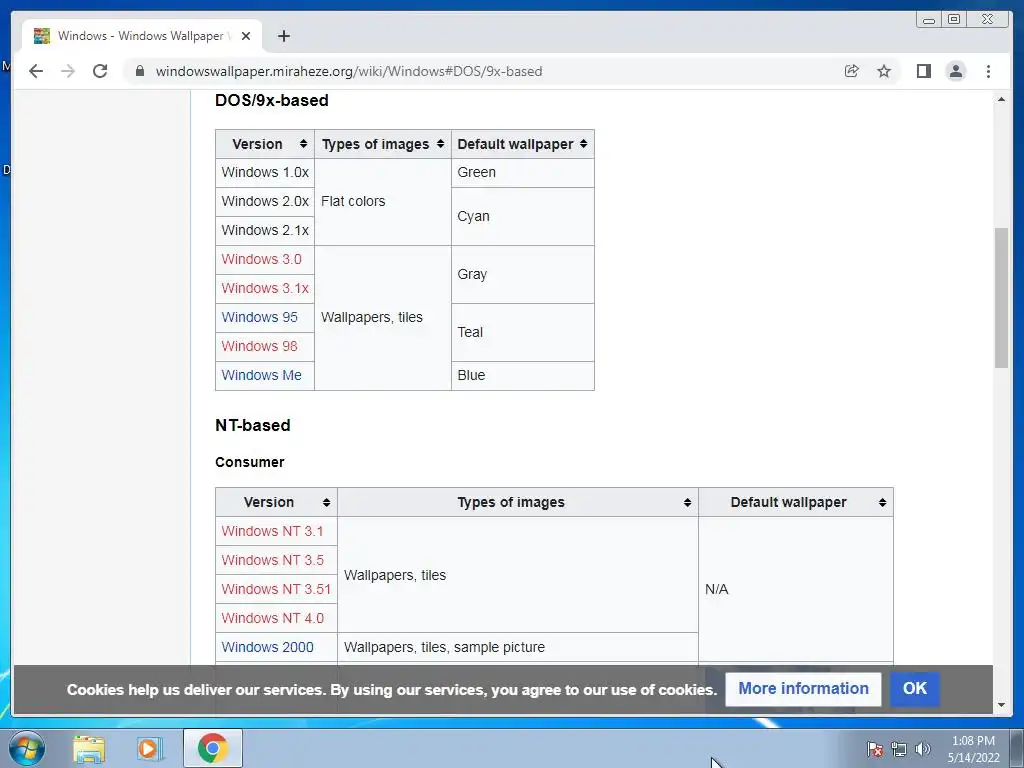
Task: Open the volume speaker tray icon
Action: coord(922,749)
